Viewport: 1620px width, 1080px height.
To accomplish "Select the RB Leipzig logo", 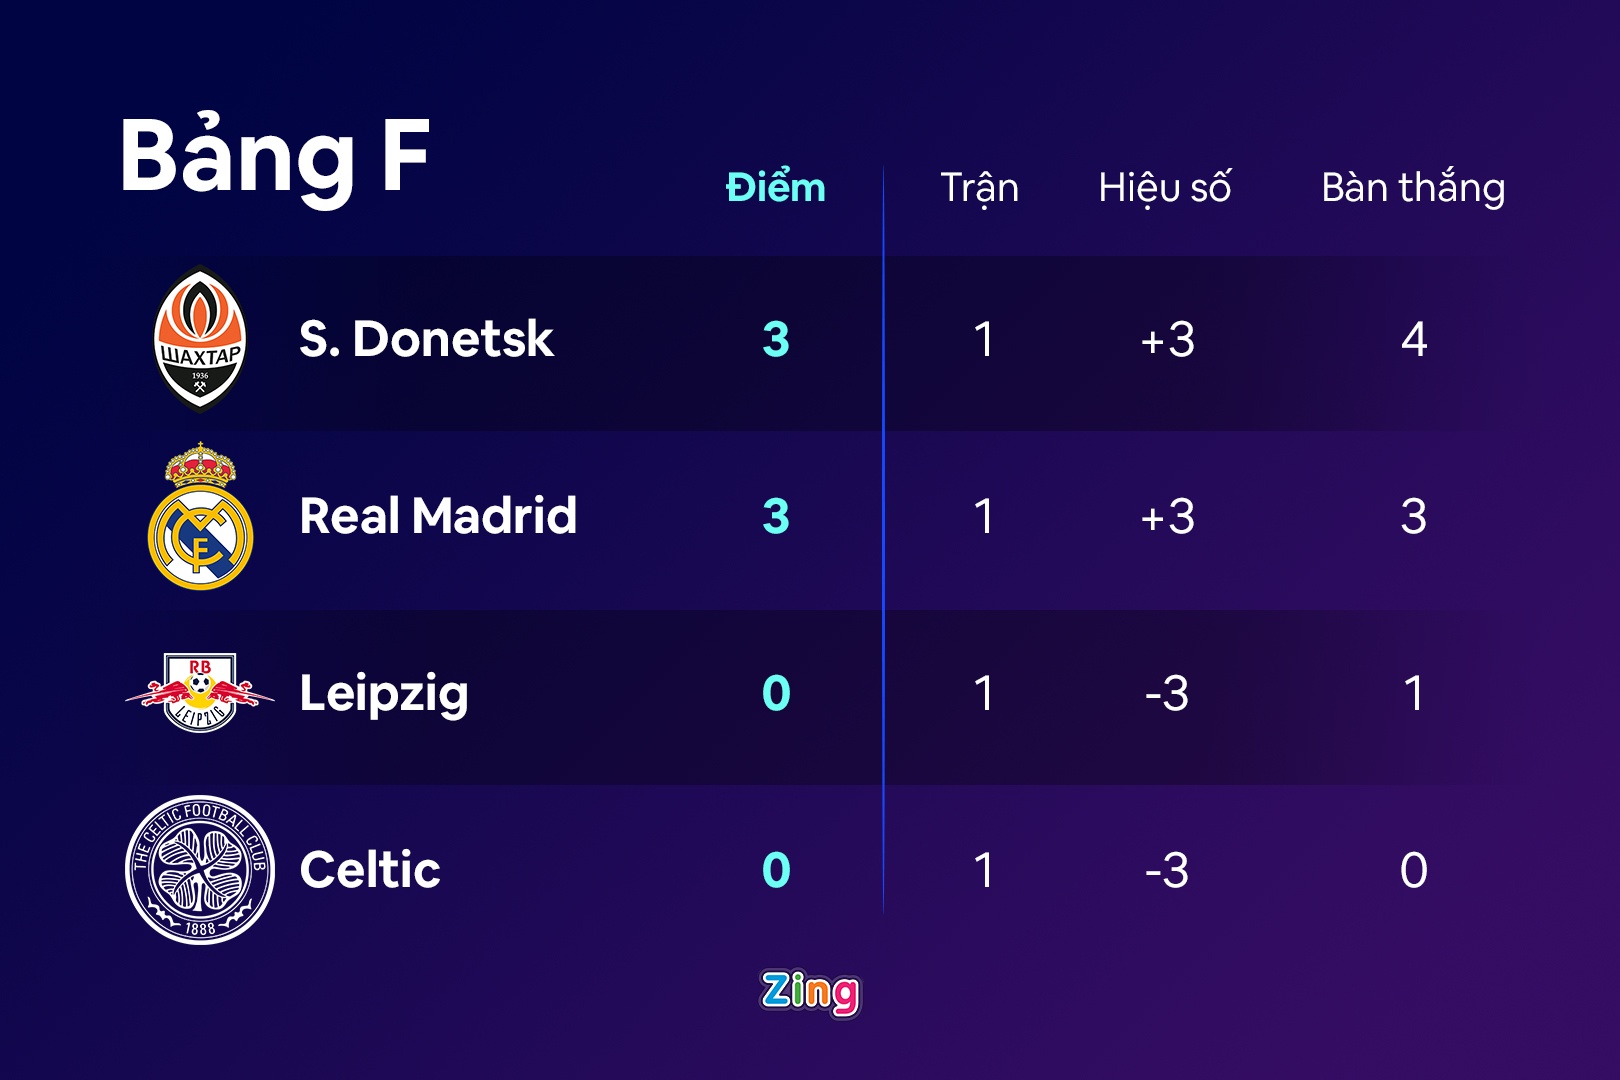I will [x=200, y=693].
